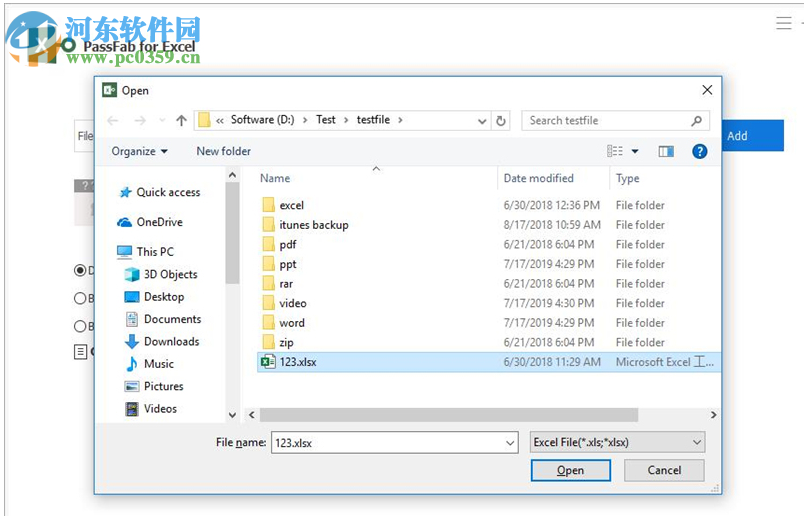
Task: Click the sidebar vertical scrollbar thumb
Action: tap(232, 233)
